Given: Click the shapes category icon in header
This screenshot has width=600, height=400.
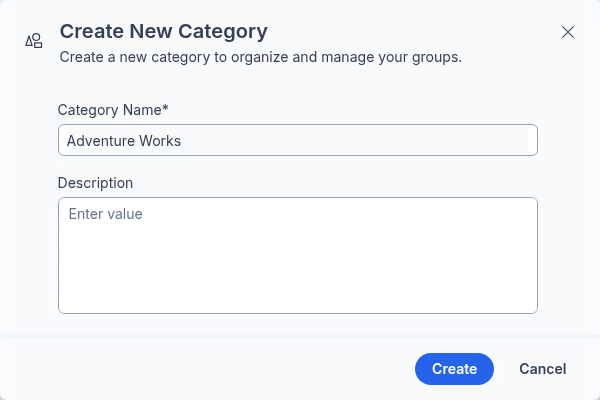Looking at the screenshot, I should [34, 41].
